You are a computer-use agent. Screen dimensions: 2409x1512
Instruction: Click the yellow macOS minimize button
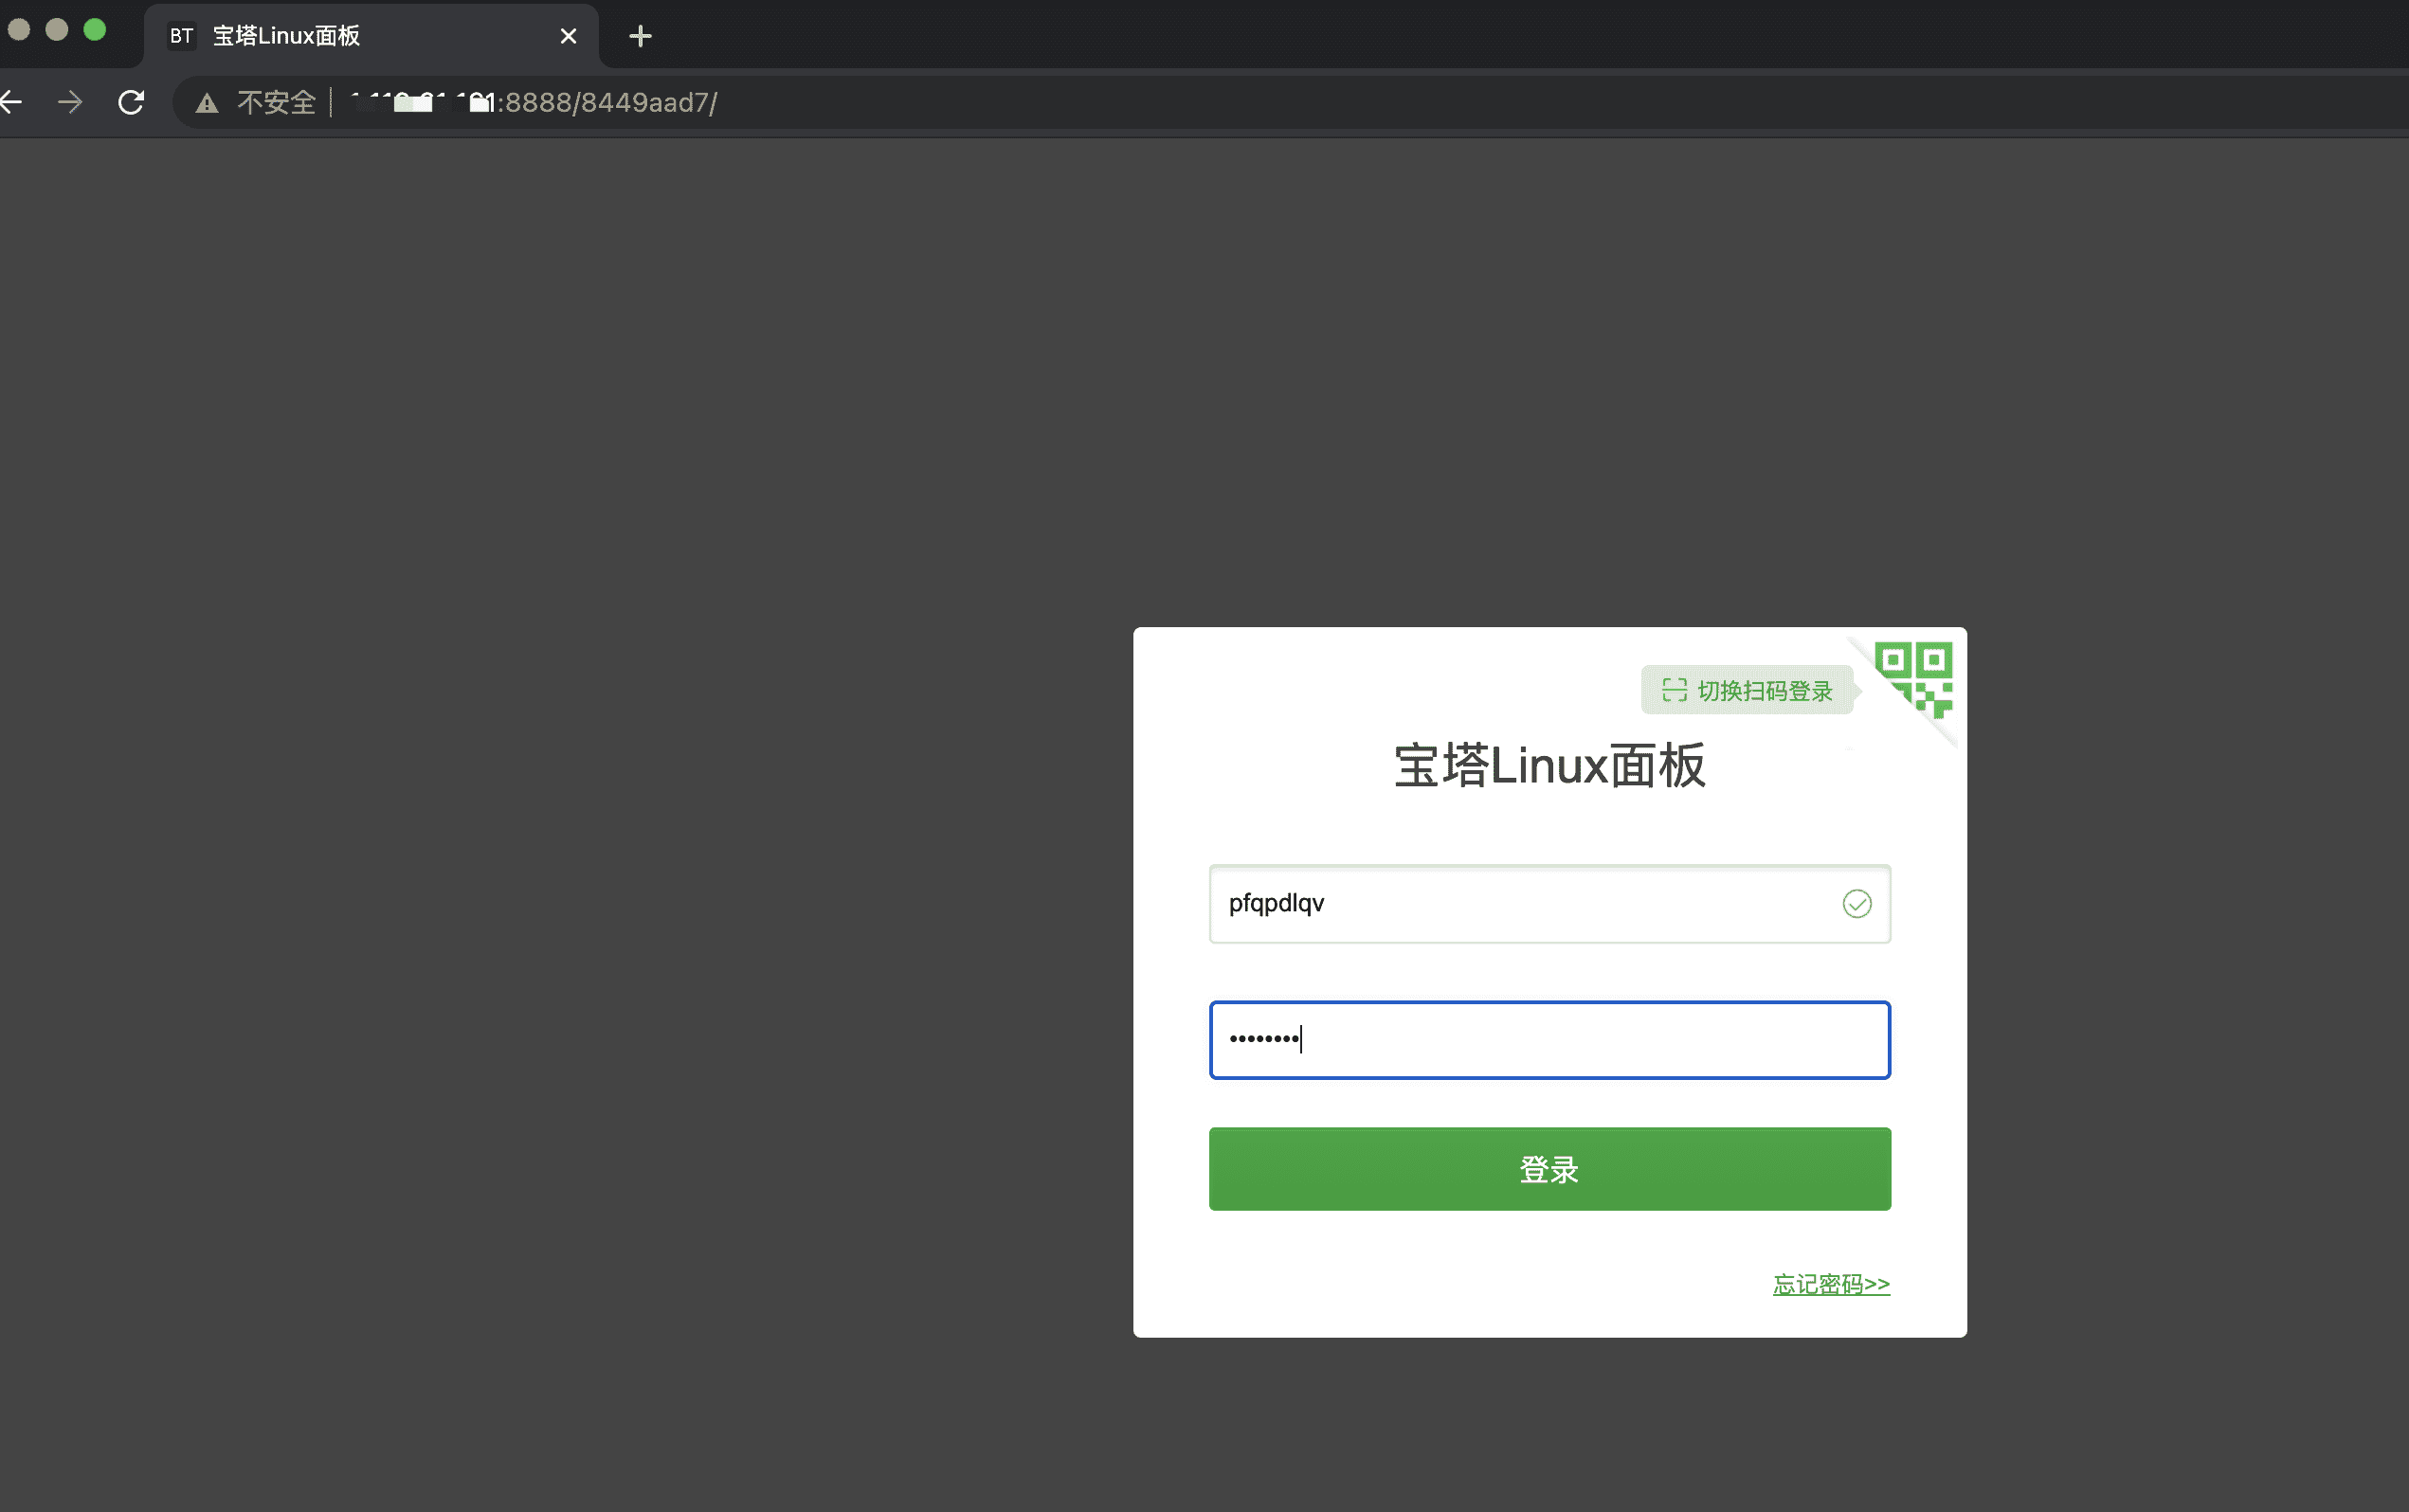pos(57,28)
